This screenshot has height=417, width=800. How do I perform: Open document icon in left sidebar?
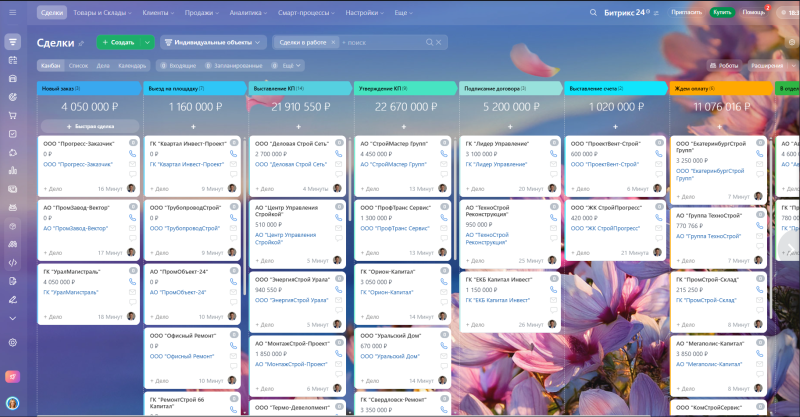[13, 281]
